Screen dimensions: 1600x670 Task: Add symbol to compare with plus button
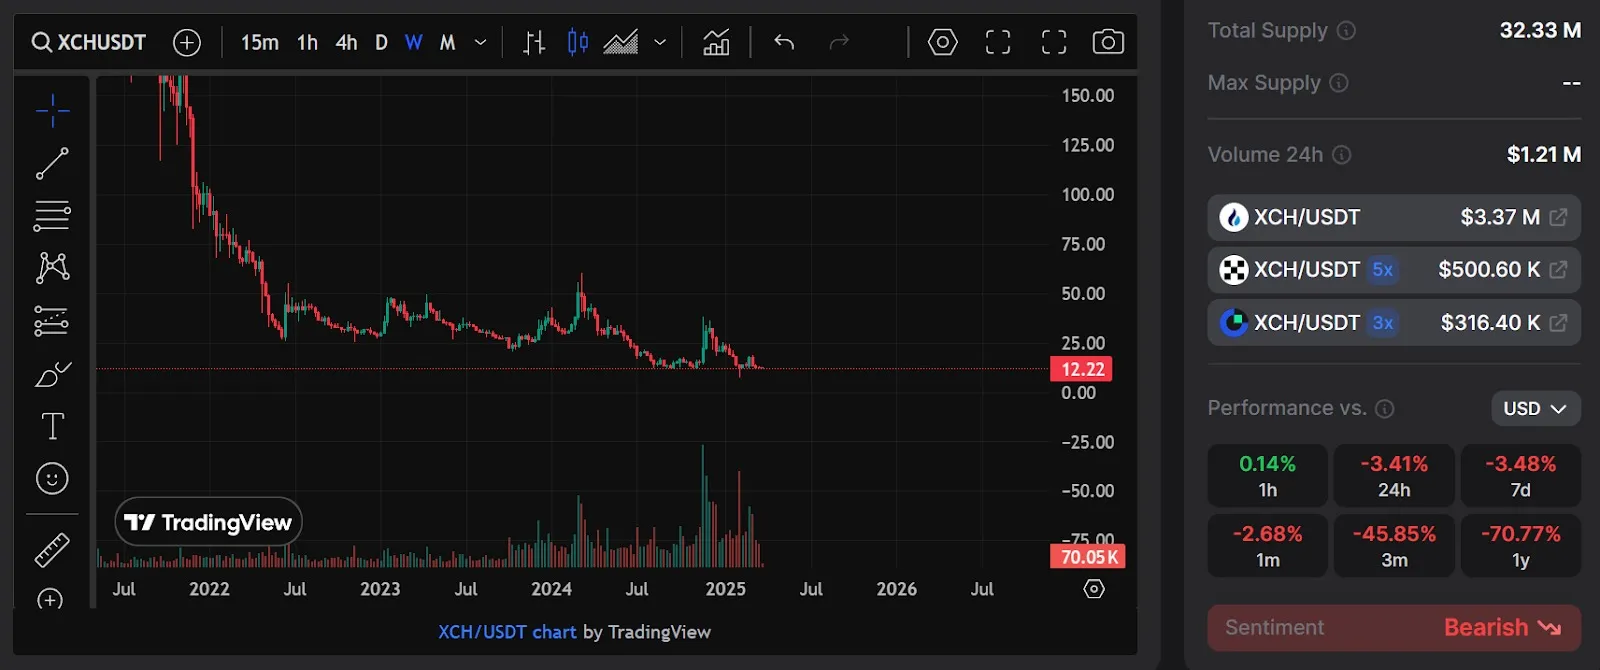tap(187, 42)
